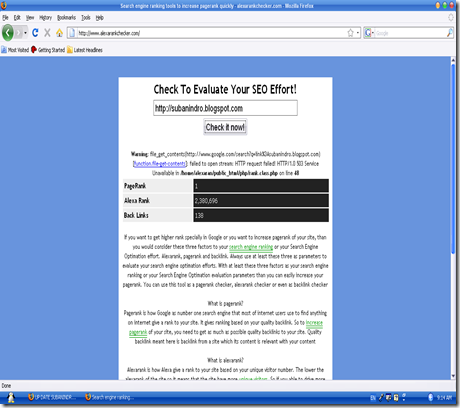Click the Done status bar text
This screenshot has width=460, height=408.
[6, 386]
